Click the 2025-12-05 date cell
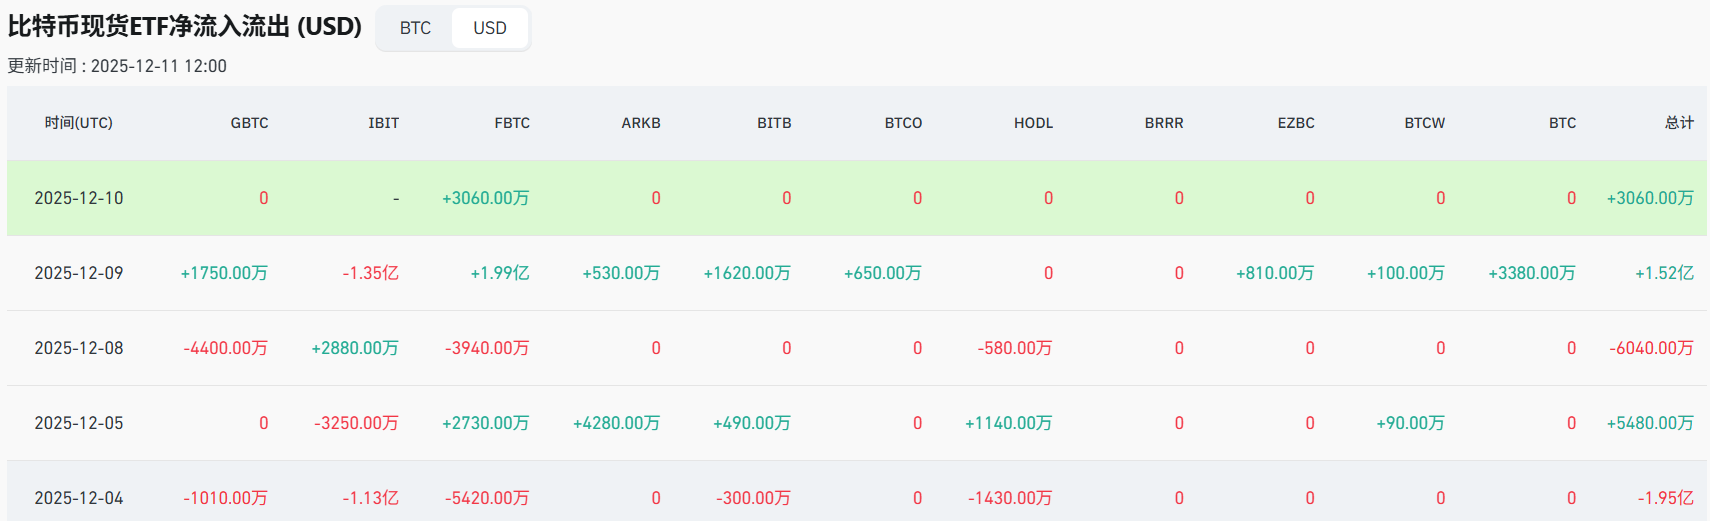 click(79, 423)
